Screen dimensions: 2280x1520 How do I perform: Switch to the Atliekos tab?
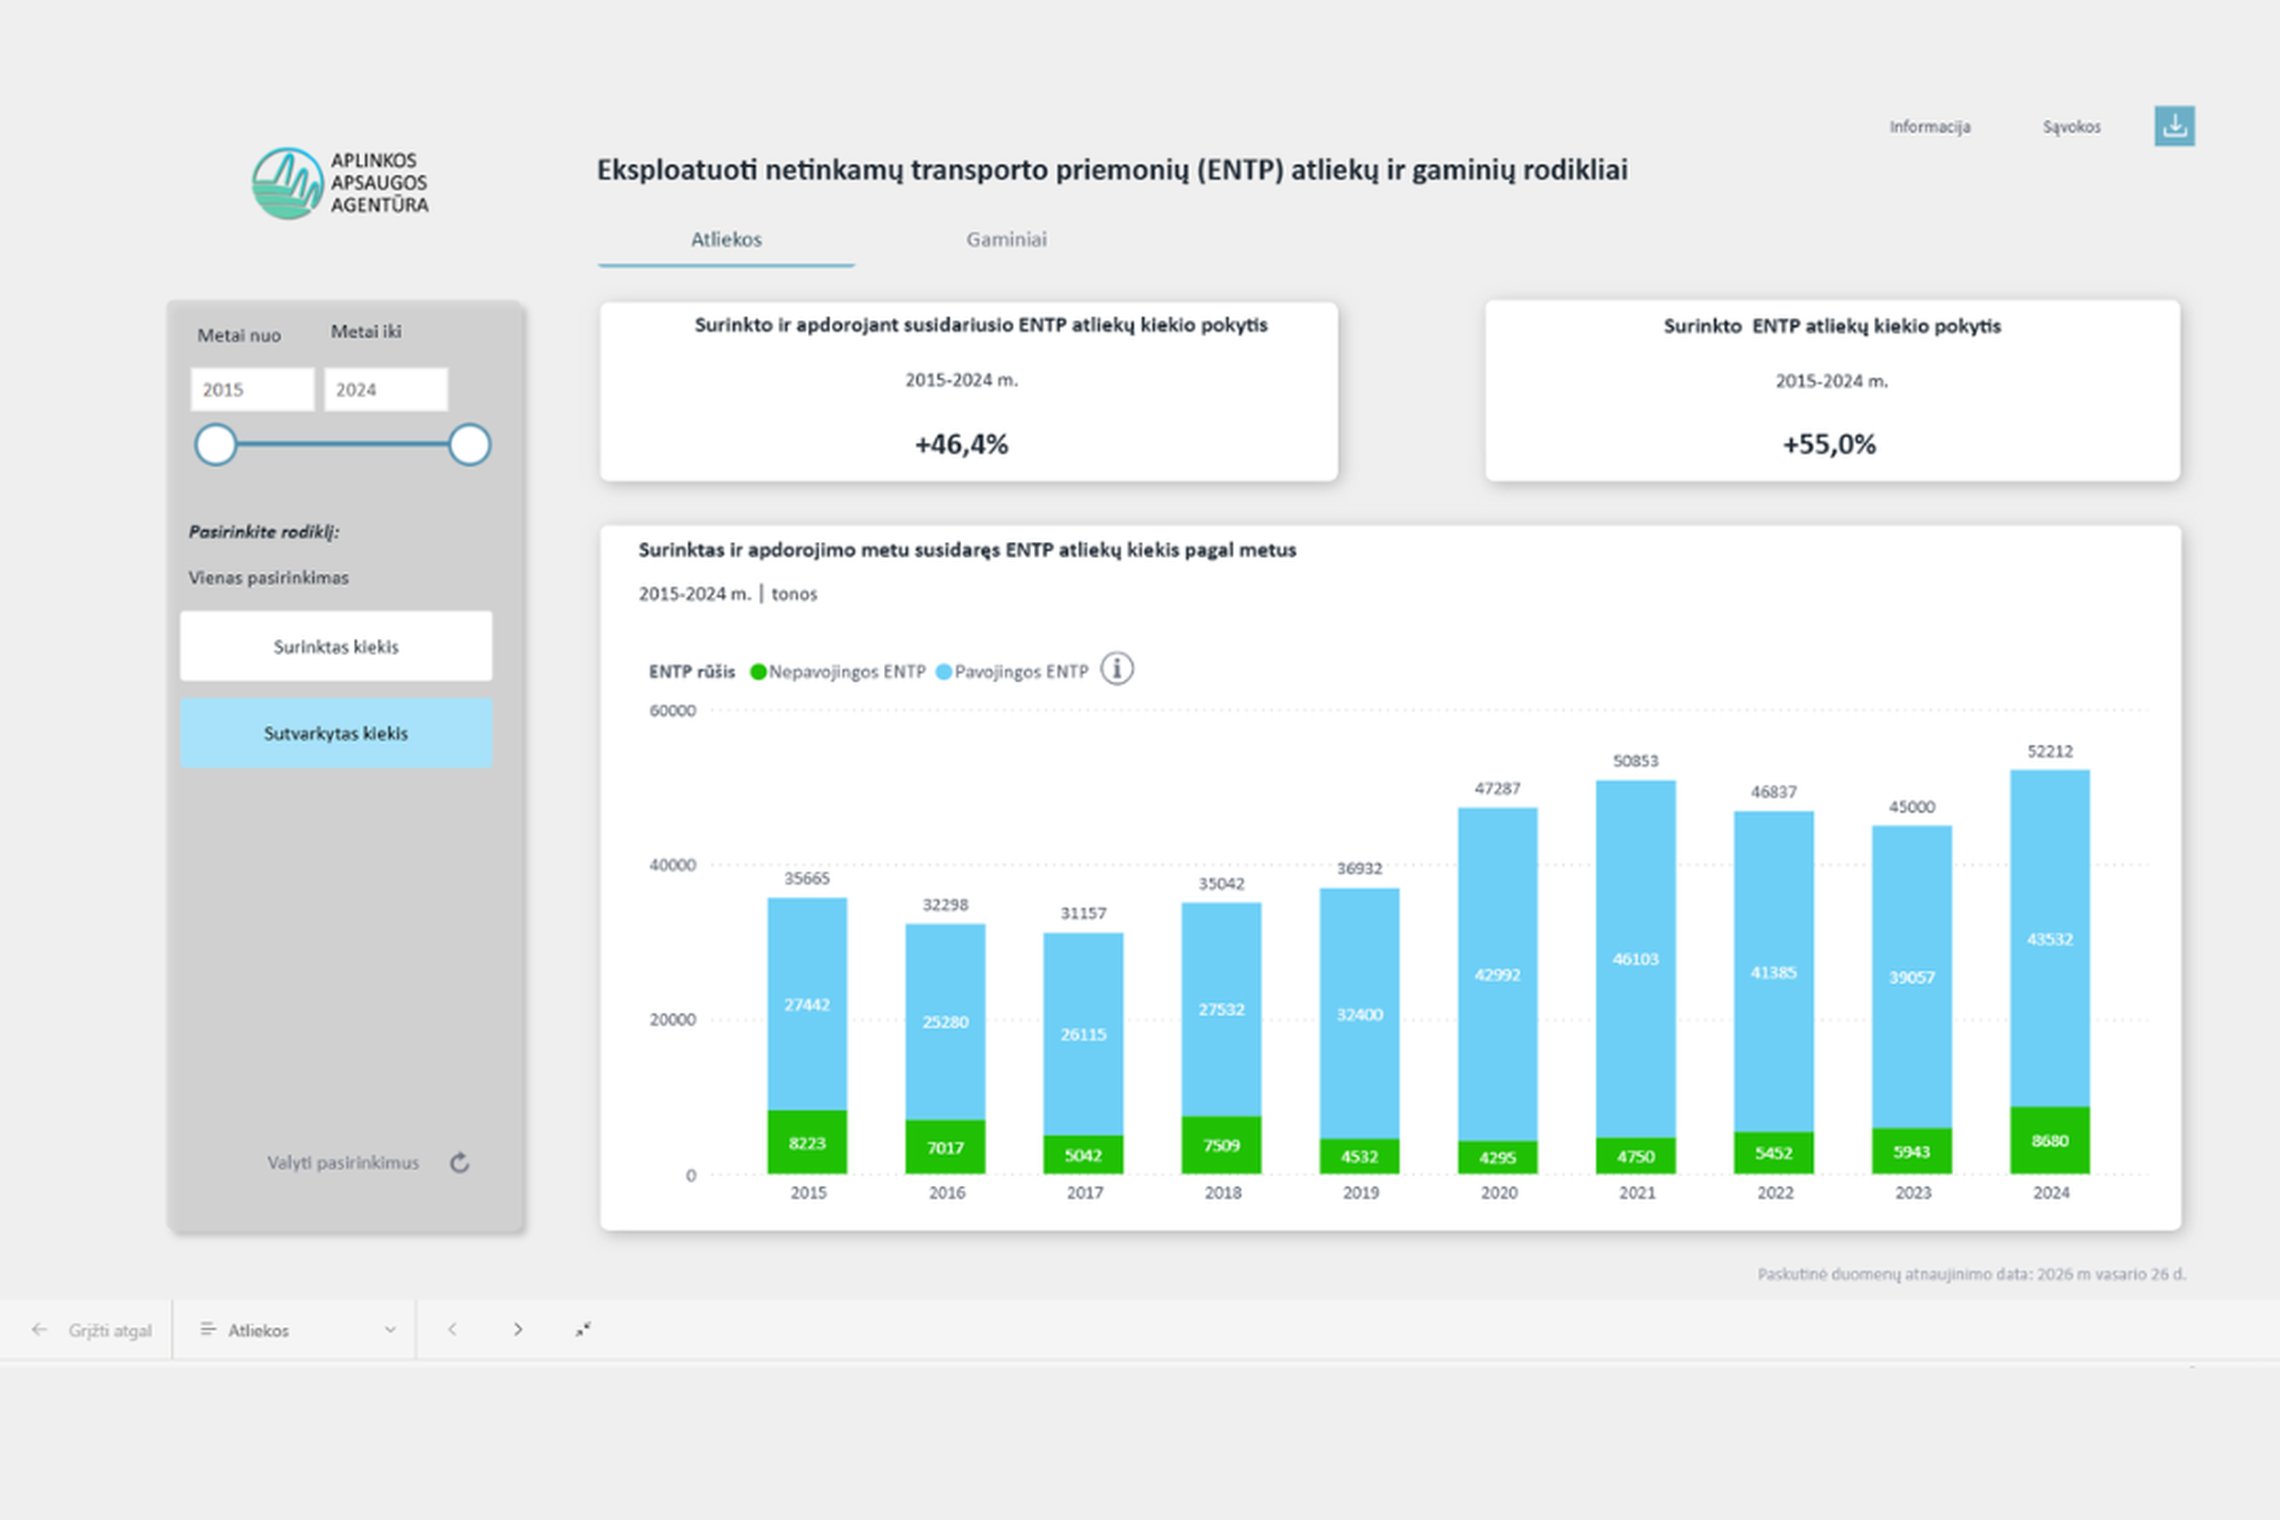(x=726, y=239)
